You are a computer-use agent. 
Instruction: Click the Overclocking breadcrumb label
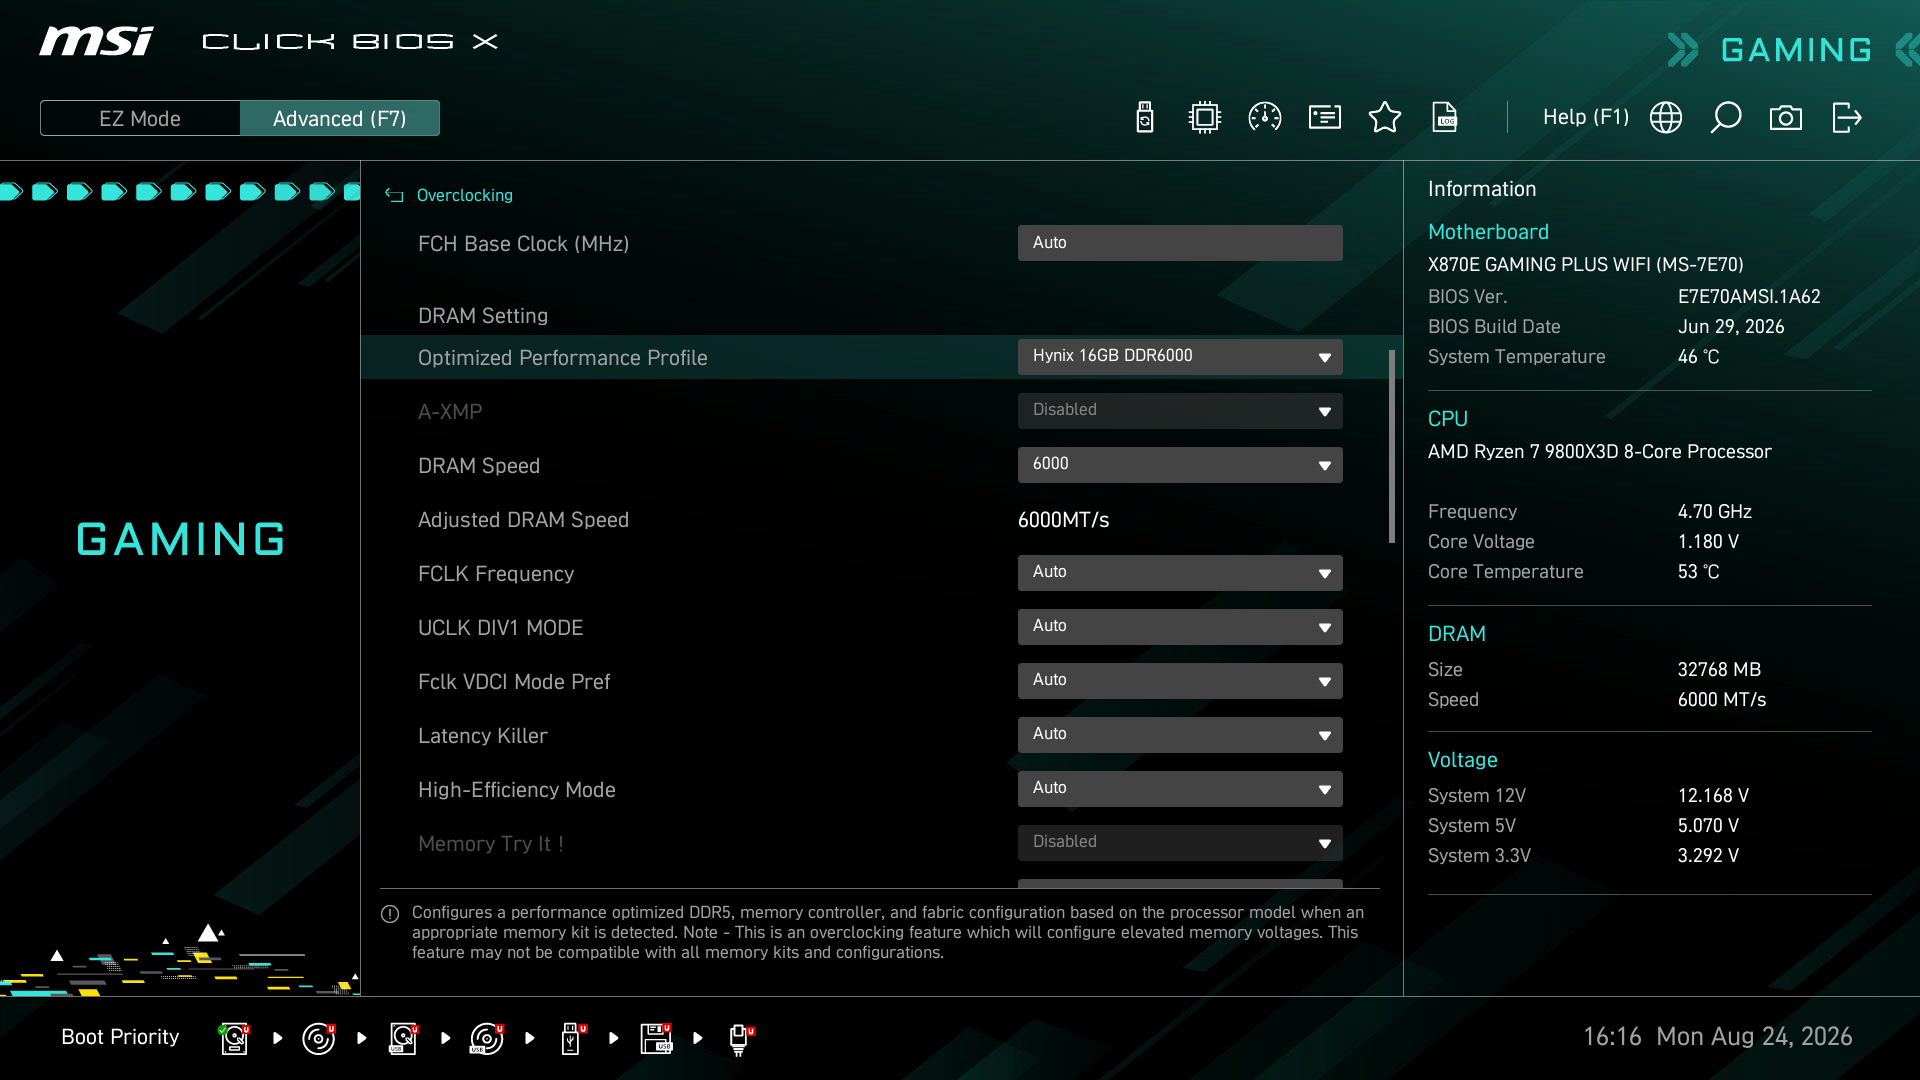click(x=465, y=196)
